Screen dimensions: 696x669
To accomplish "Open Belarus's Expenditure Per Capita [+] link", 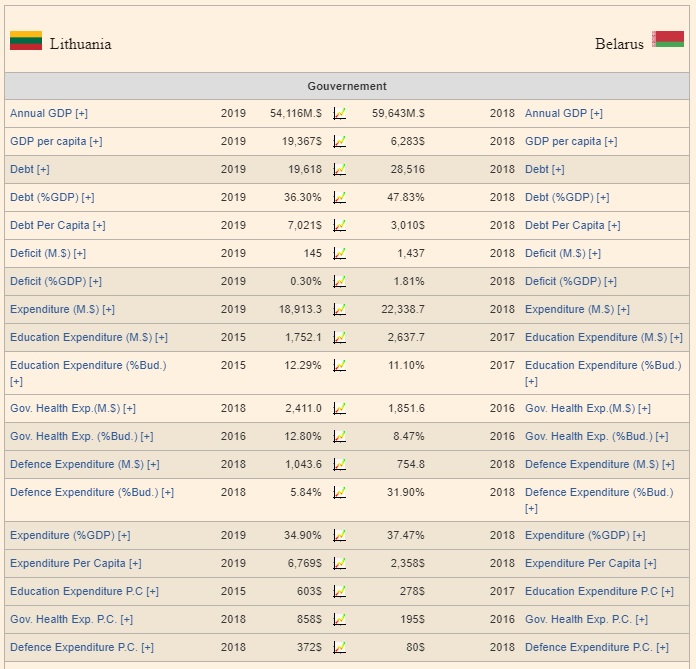I will (591, 563).
